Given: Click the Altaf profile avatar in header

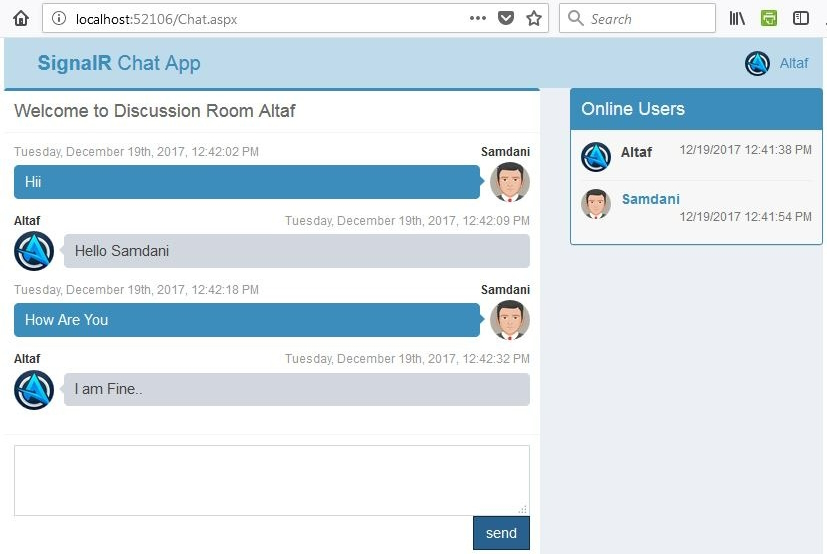Looking at the screenshot, I should [757, 63].
